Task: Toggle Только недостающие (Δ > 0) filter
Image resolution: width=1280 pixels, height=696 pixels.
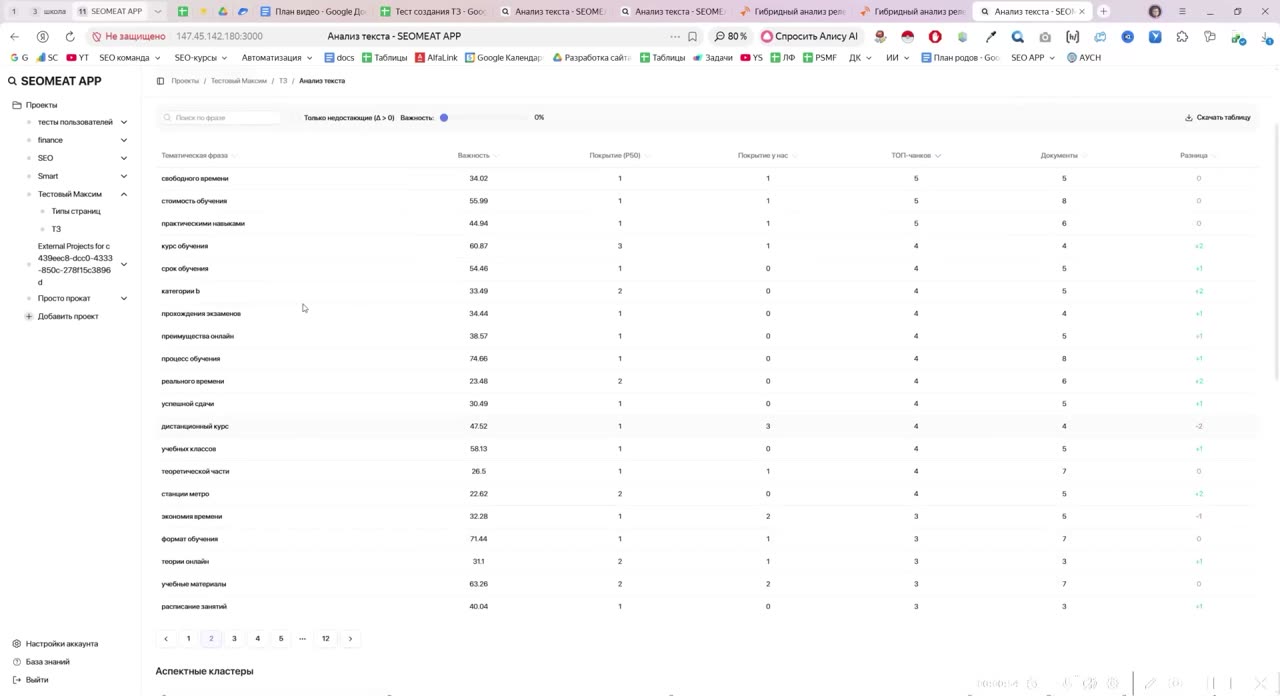Action: [x=349, y=118]
